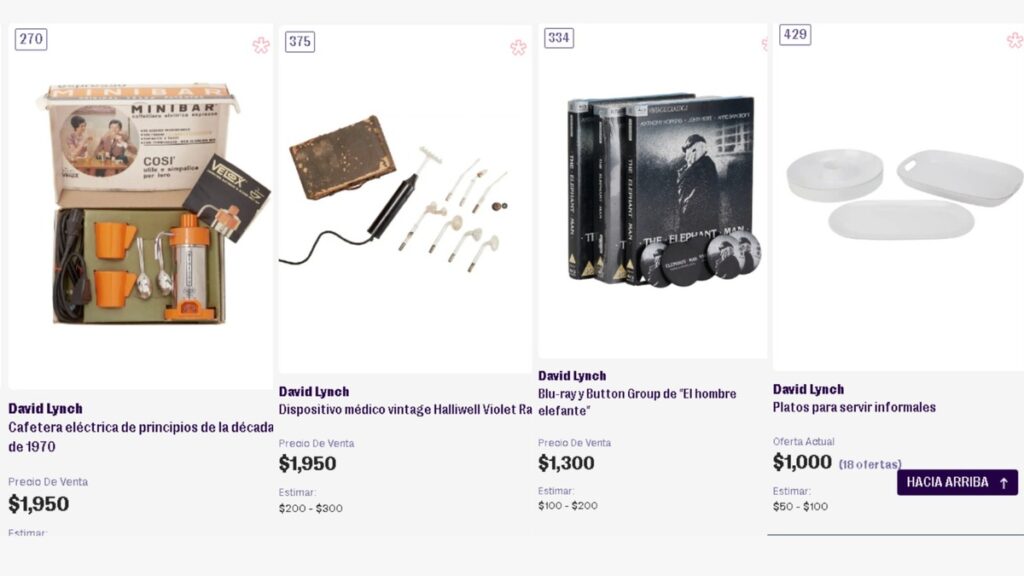This screenshot has width=1024, height=576.
Task: Click the lot number 270 badge
Action: (x=31, y=39)
